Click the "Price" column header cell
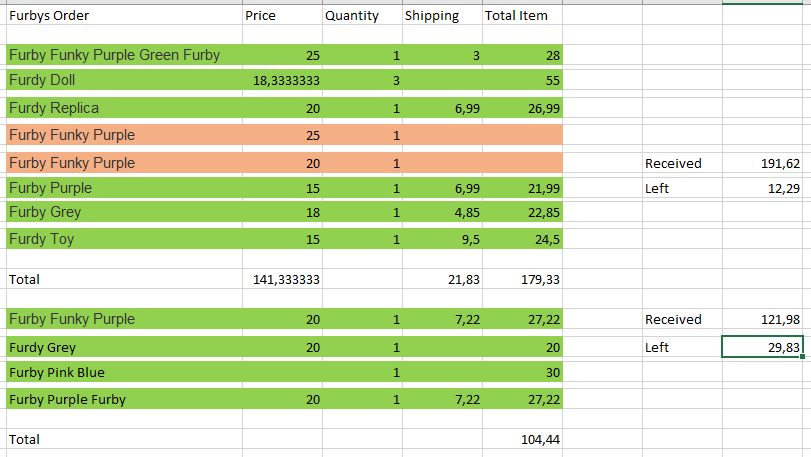This screenshot has height=457, width=811. (260, 16)
